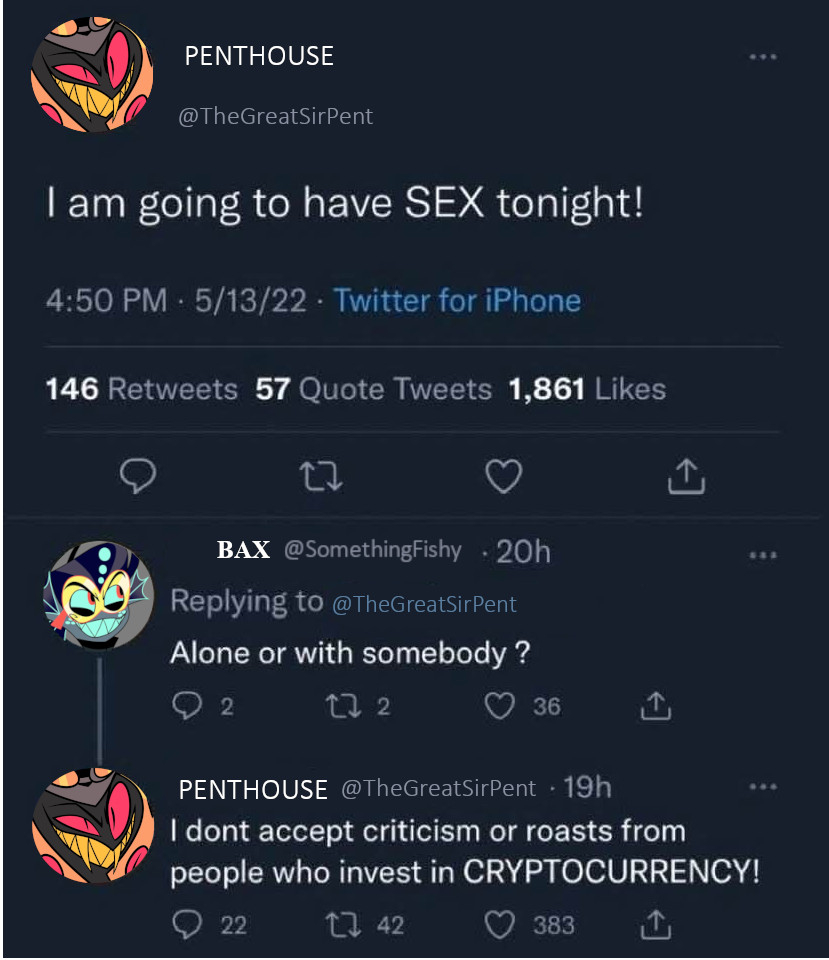Like the CRYPTOCURRENCY reply with 383 likes
829x960 pixels.
(499, 925)
